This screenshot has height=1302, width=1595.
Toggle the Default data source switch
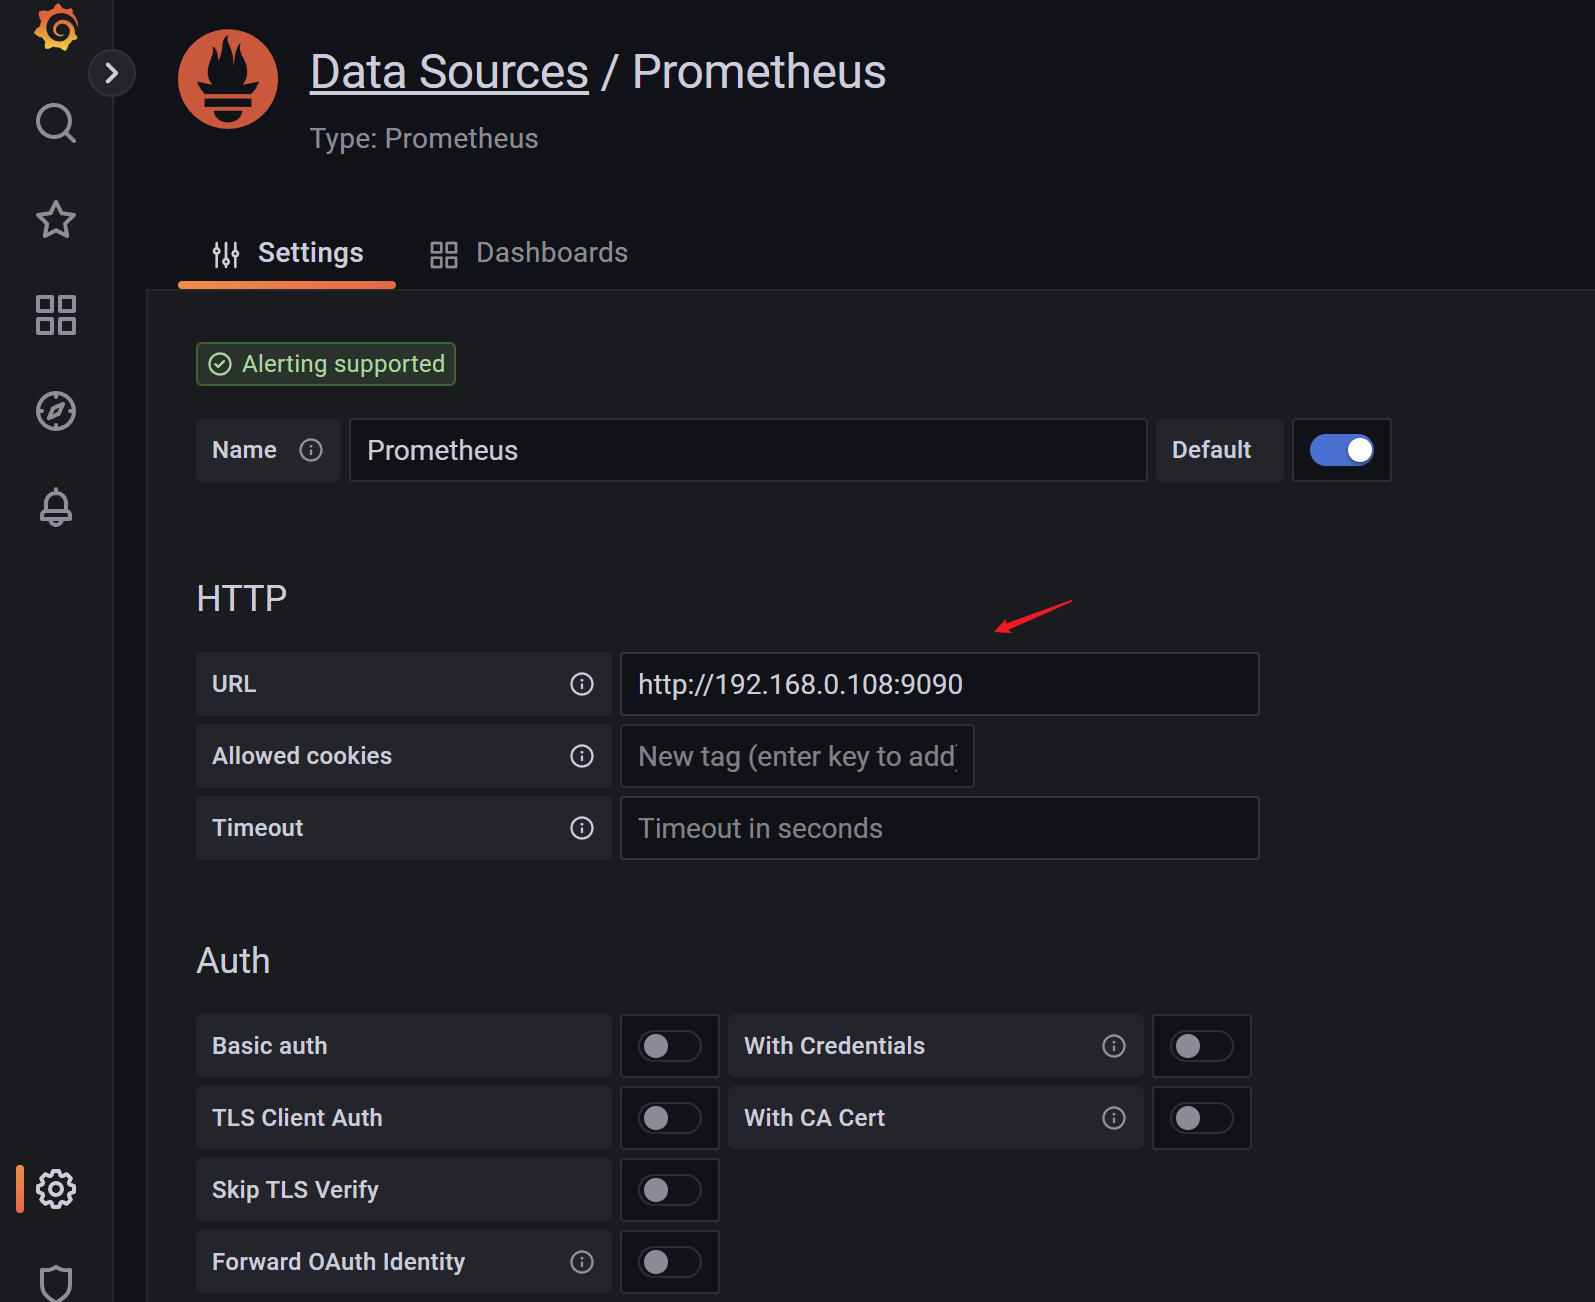[x=1342, y=450]
